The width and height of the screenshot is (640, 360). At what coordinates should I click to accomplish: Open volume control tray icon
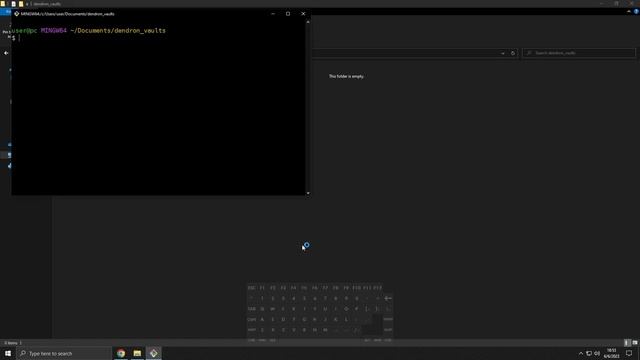pos(597,353)
